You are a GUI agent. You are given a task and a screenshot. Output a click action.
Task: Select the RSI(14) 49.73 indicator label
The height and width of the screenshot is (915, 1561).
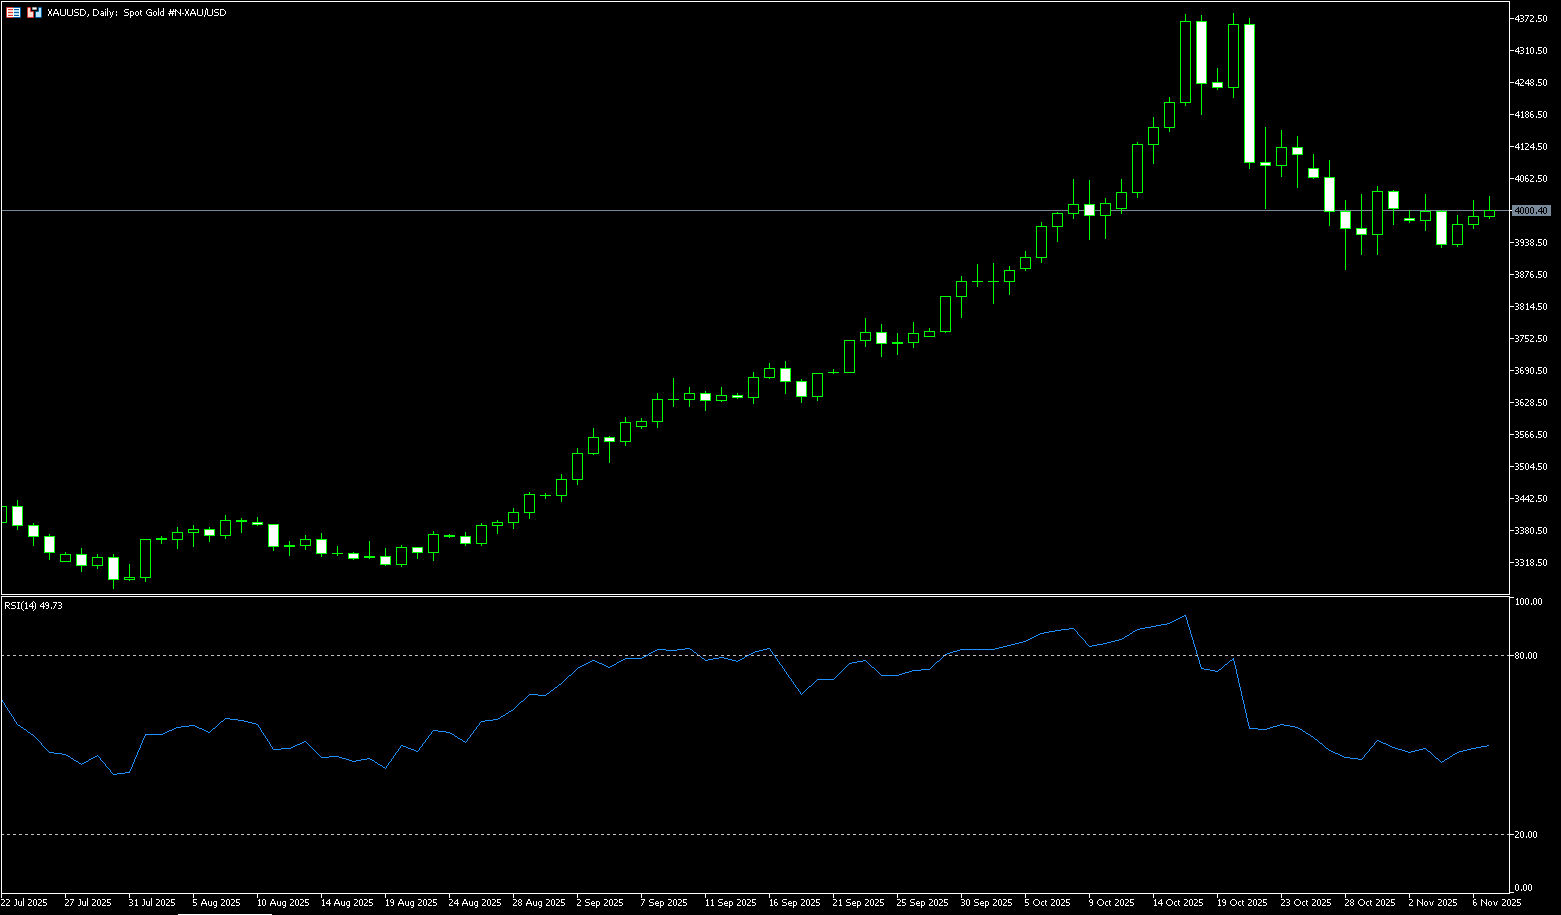[x=33, y=606]
